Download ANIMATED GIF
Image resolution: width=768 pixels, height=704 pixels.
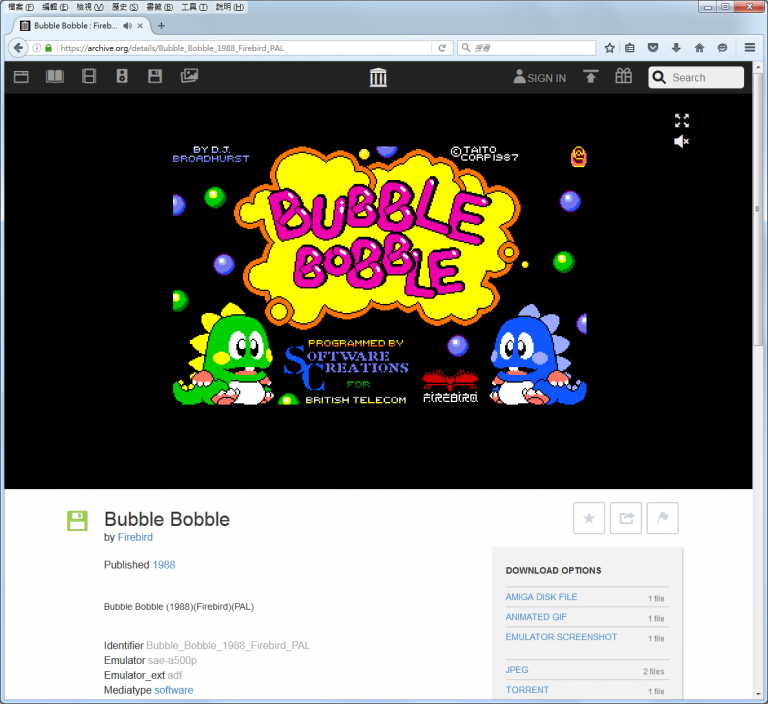[536, 617]
